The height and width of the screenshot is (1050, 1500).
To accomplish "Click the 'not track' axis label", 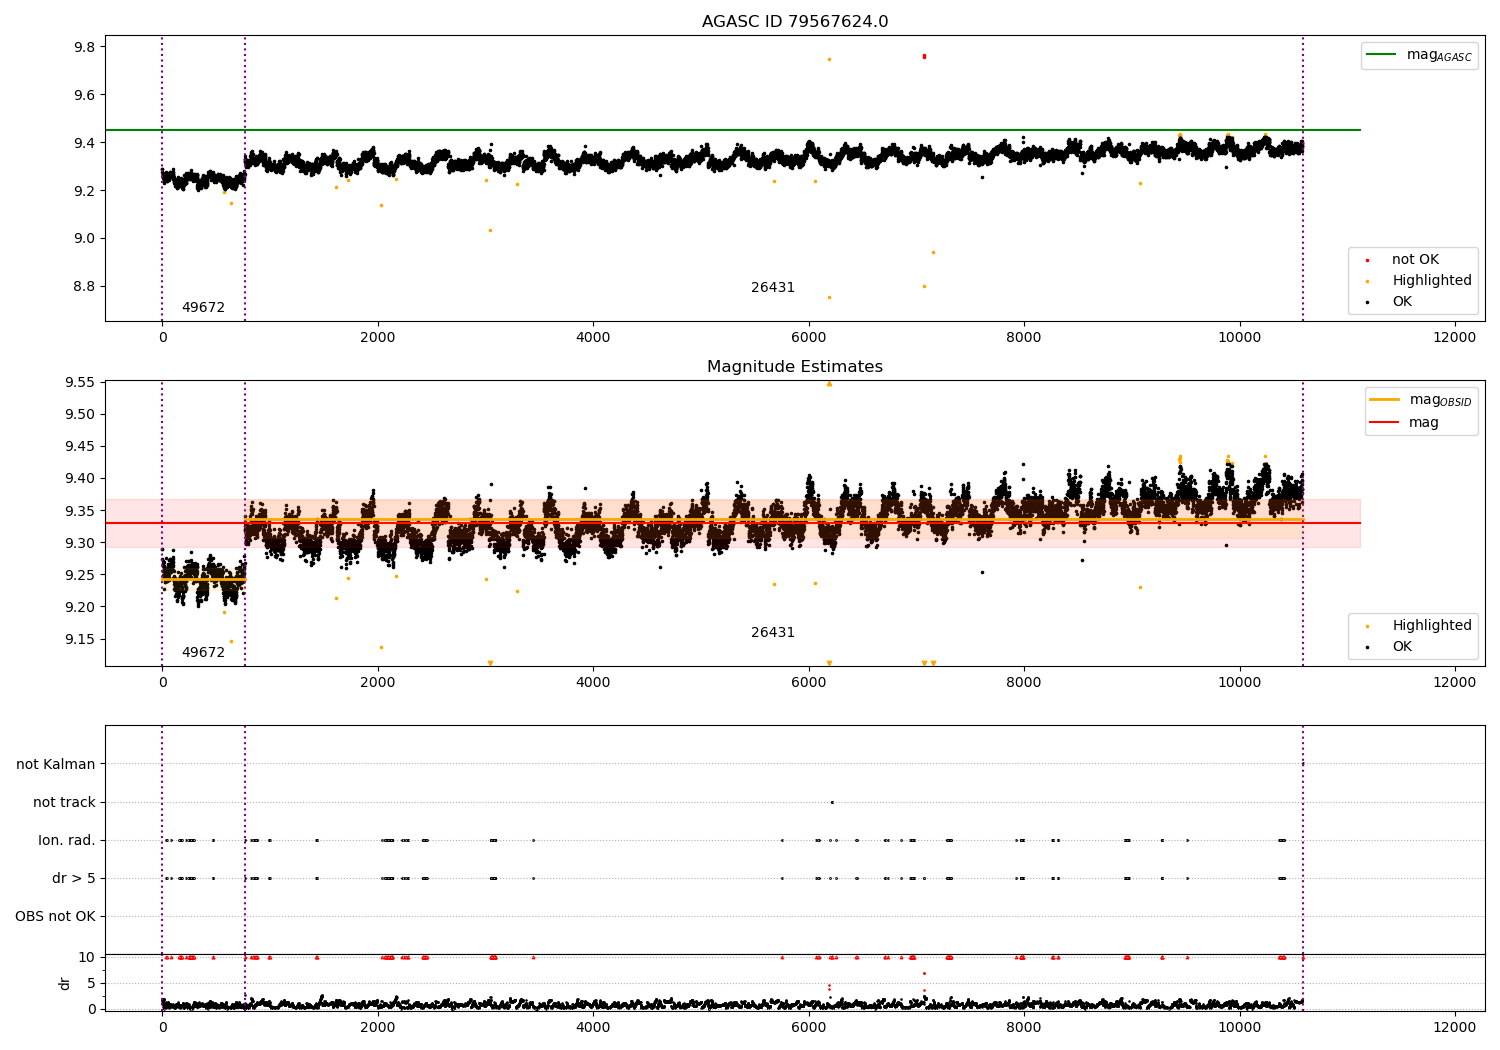I will coord(64,803).
